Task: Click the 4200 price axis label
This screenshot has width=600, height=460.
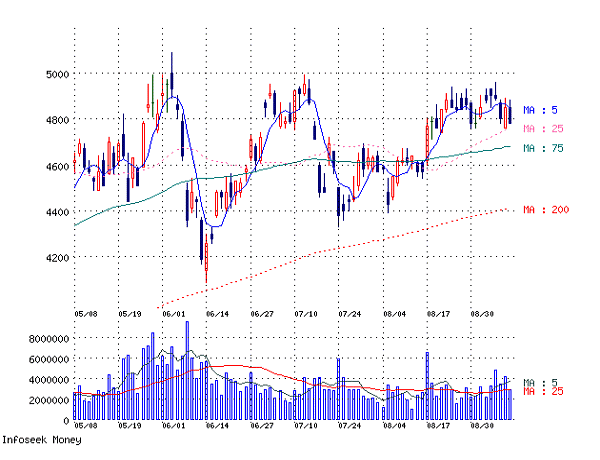Action: point(57,258)
